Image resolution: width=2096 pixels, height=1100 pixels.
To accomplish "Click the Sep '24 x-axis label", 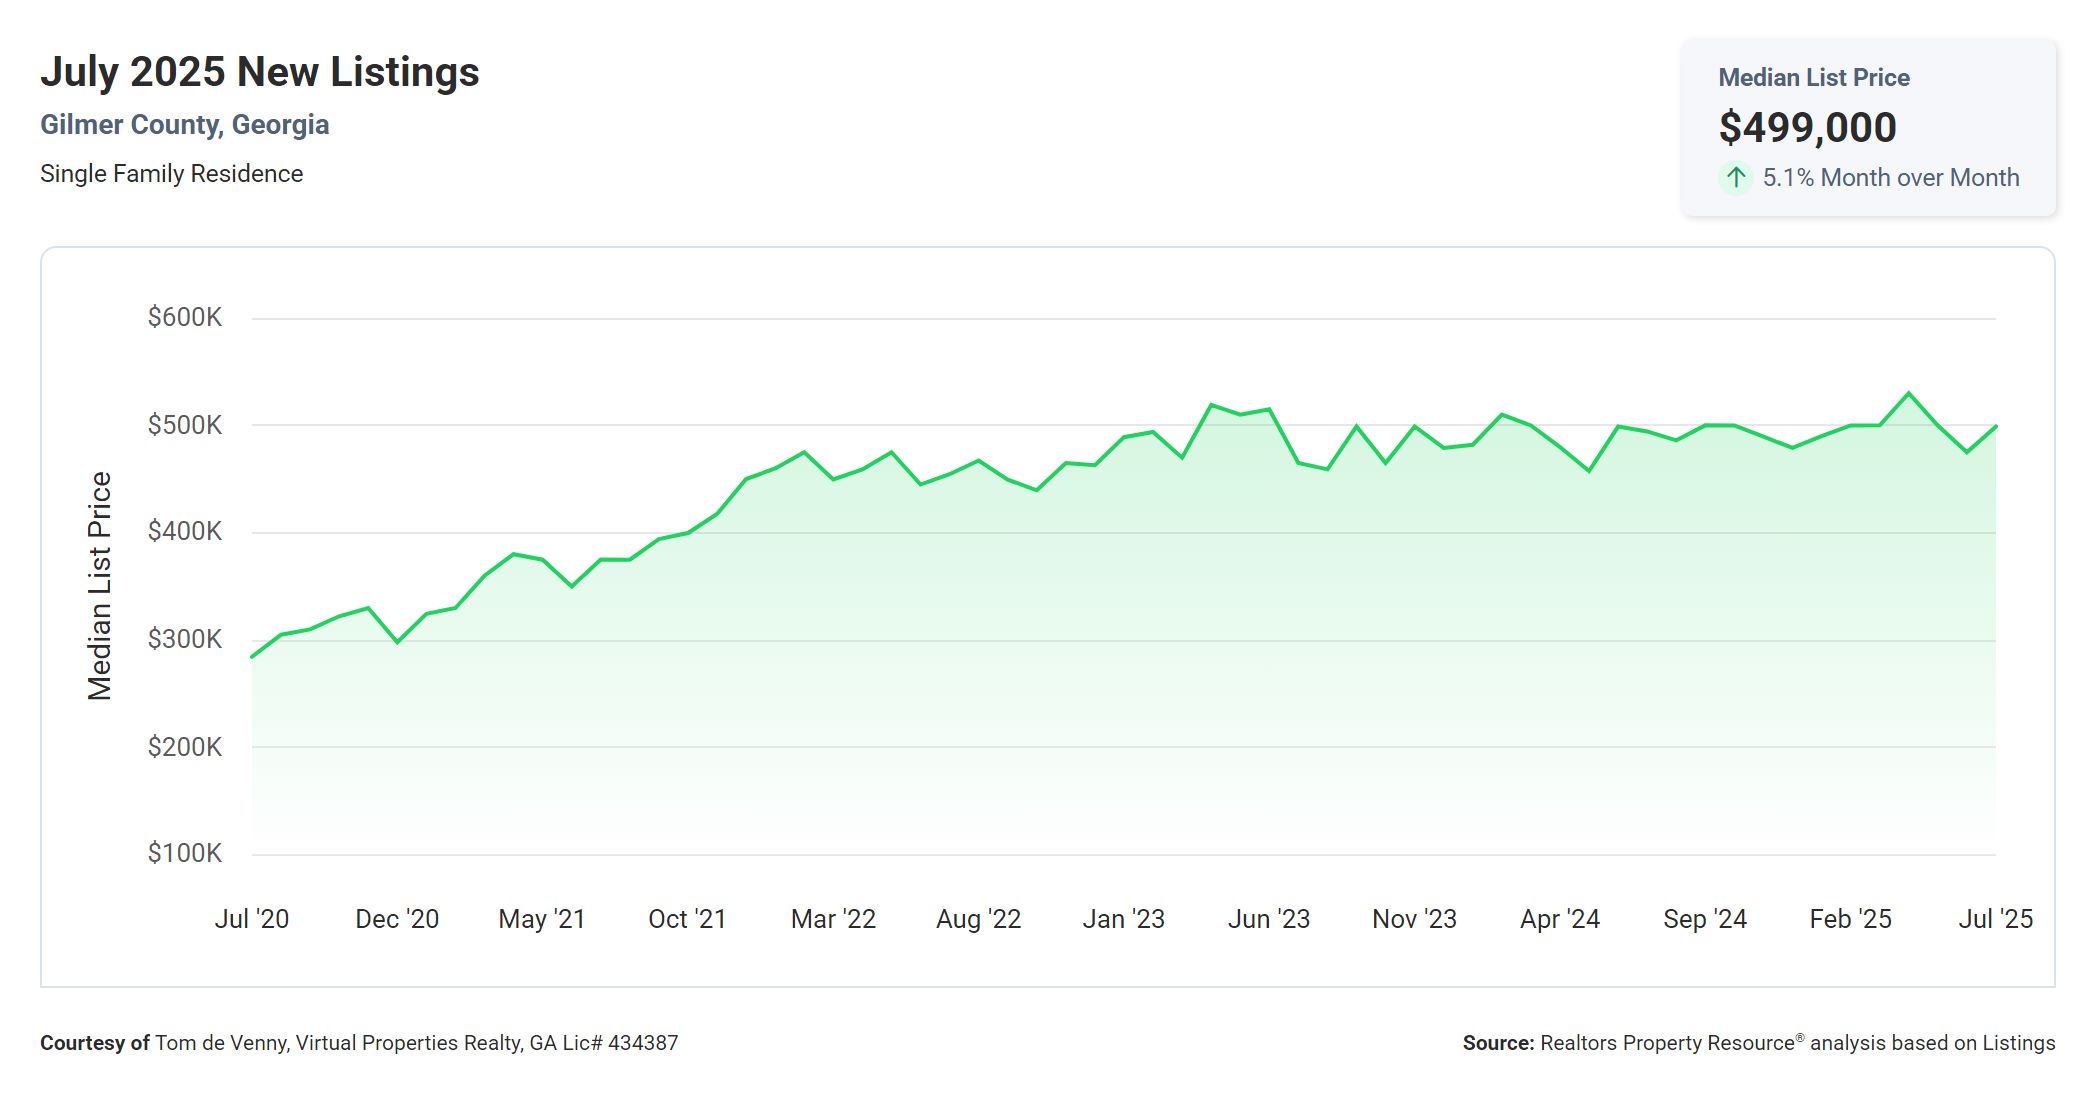I will 1705,919.
